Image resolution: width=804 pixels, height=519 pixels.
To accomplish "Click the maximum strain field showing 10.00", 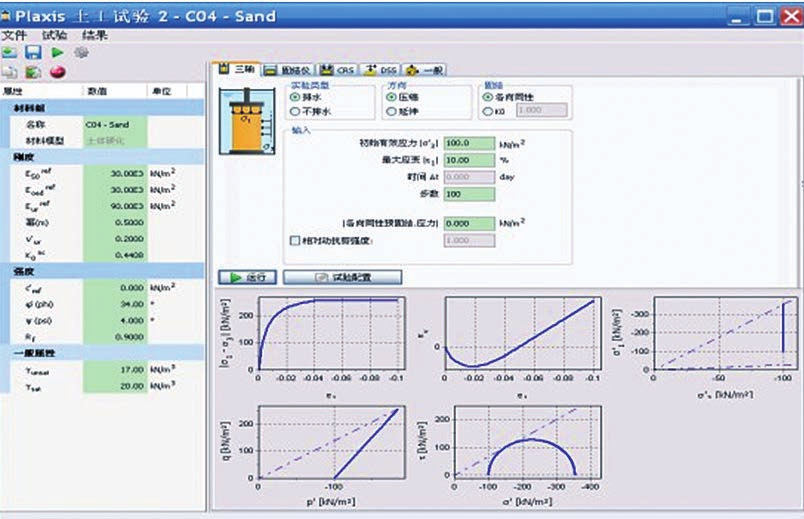I will pos(468,159).
